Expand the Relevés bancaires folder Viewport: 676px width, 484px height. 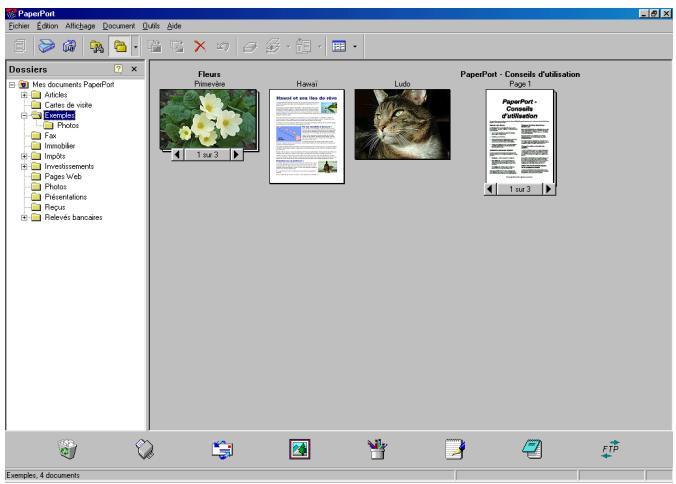tap(24, 218)
